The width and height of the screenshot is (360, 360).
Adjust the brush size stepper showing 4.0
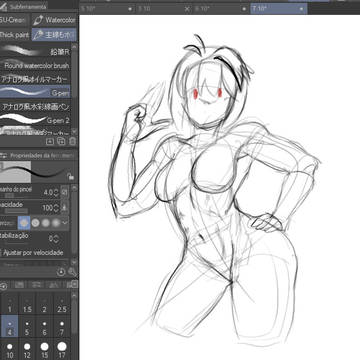tap(56, 192)
